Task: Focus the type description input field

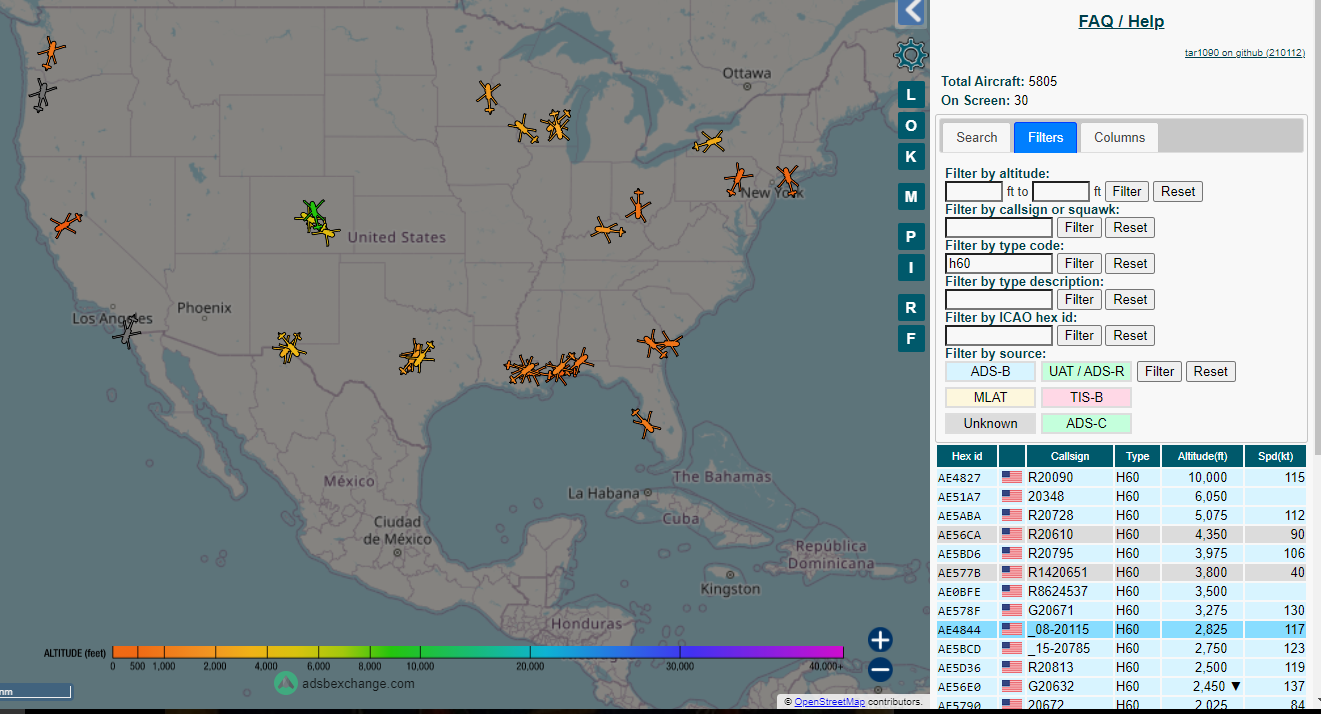Action: (999, 300)
